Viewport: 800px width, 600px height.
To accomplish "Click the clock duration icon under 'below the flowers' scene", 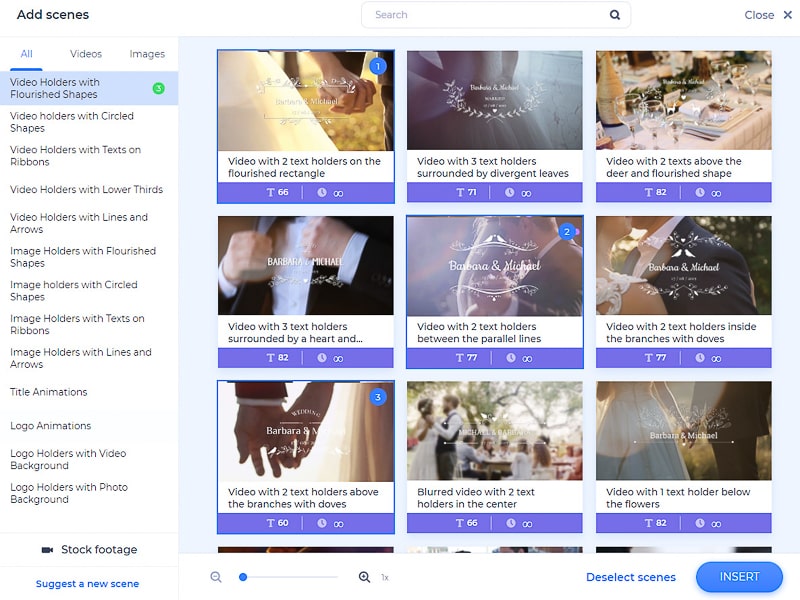I will 700,523.
